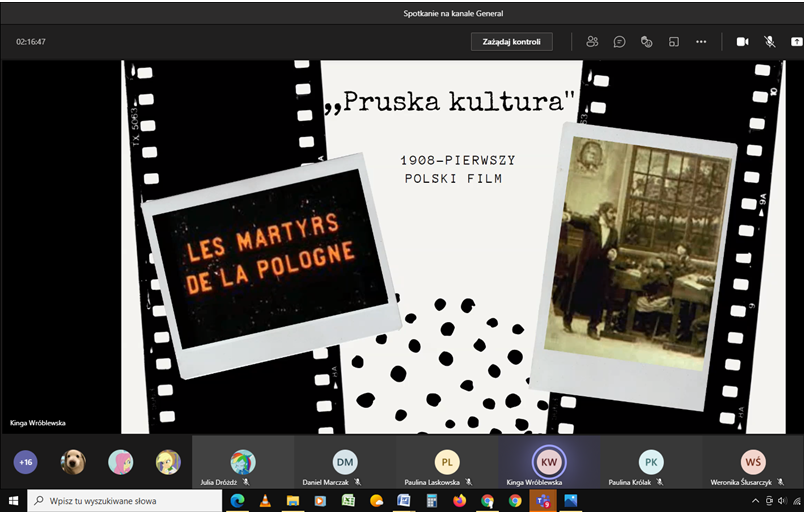
Task: Open the first Chrome icon in taskbar
Action: pyautogui.click(x=487, y=501)
